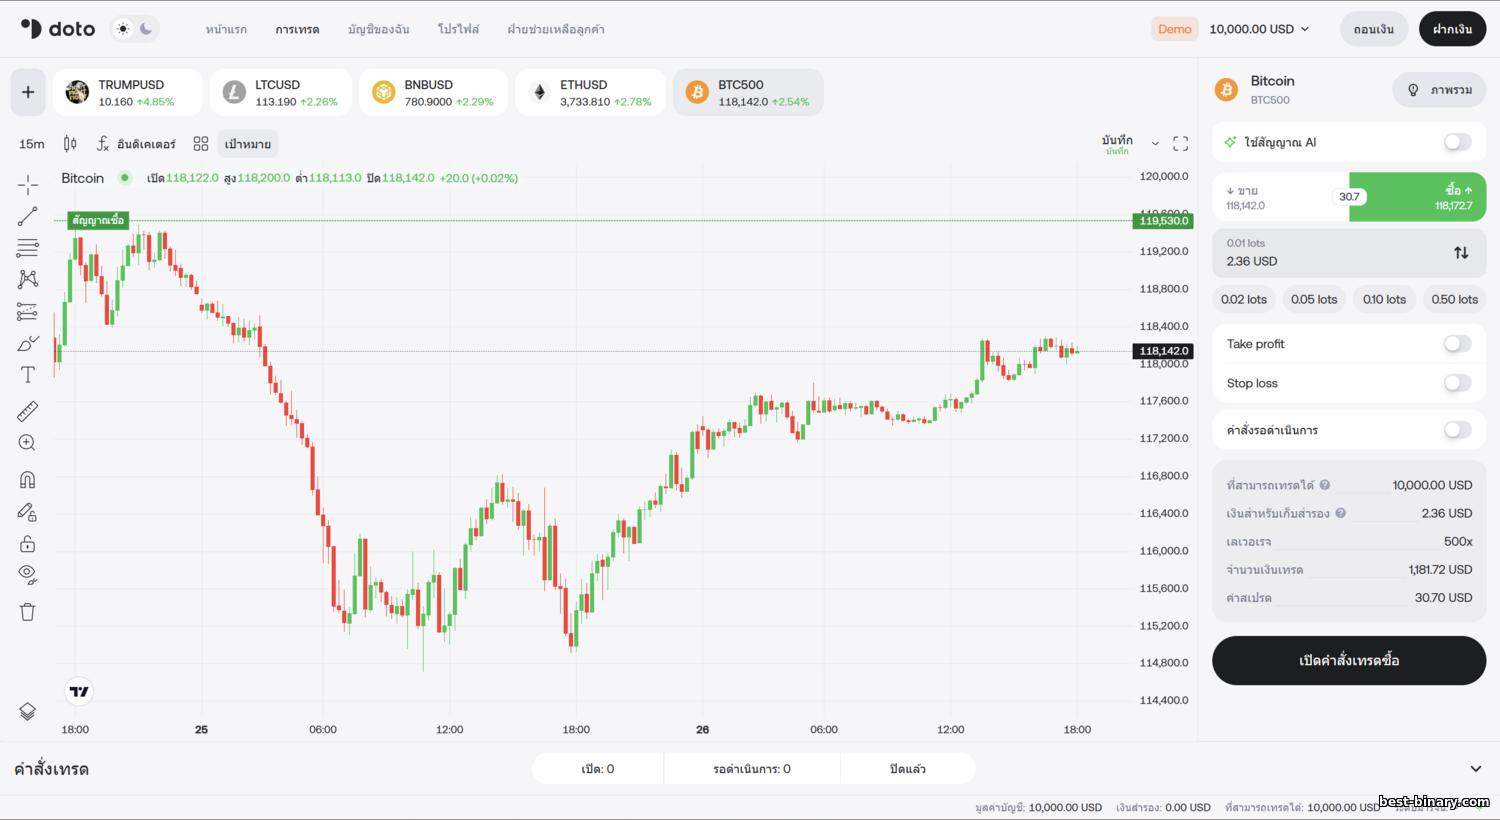Open the chart candle type icon
Viewport: 1500px width, 820px height.
click(70, 144)
